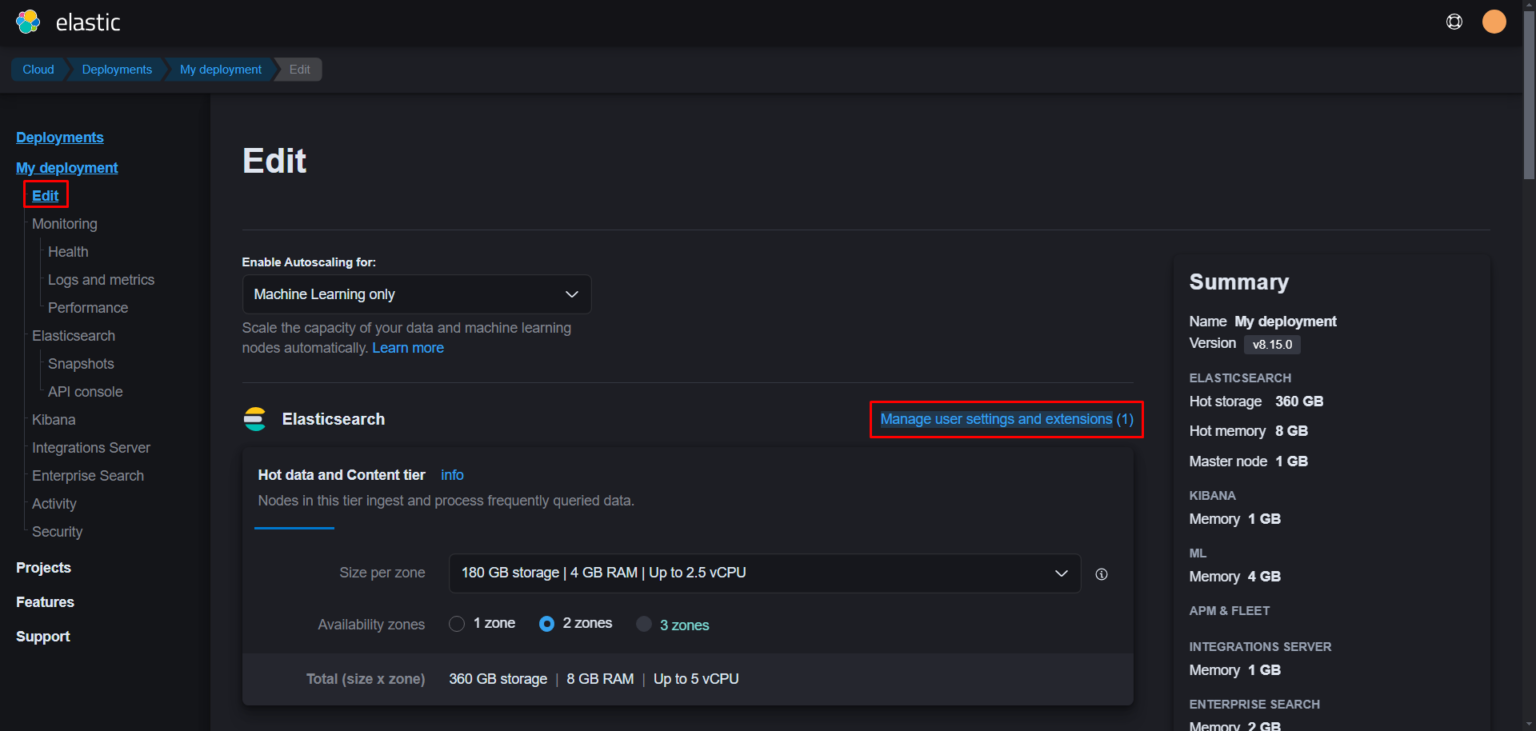
Task: Open Snapshots under Elasticsearch
Action: click(80, 363)
